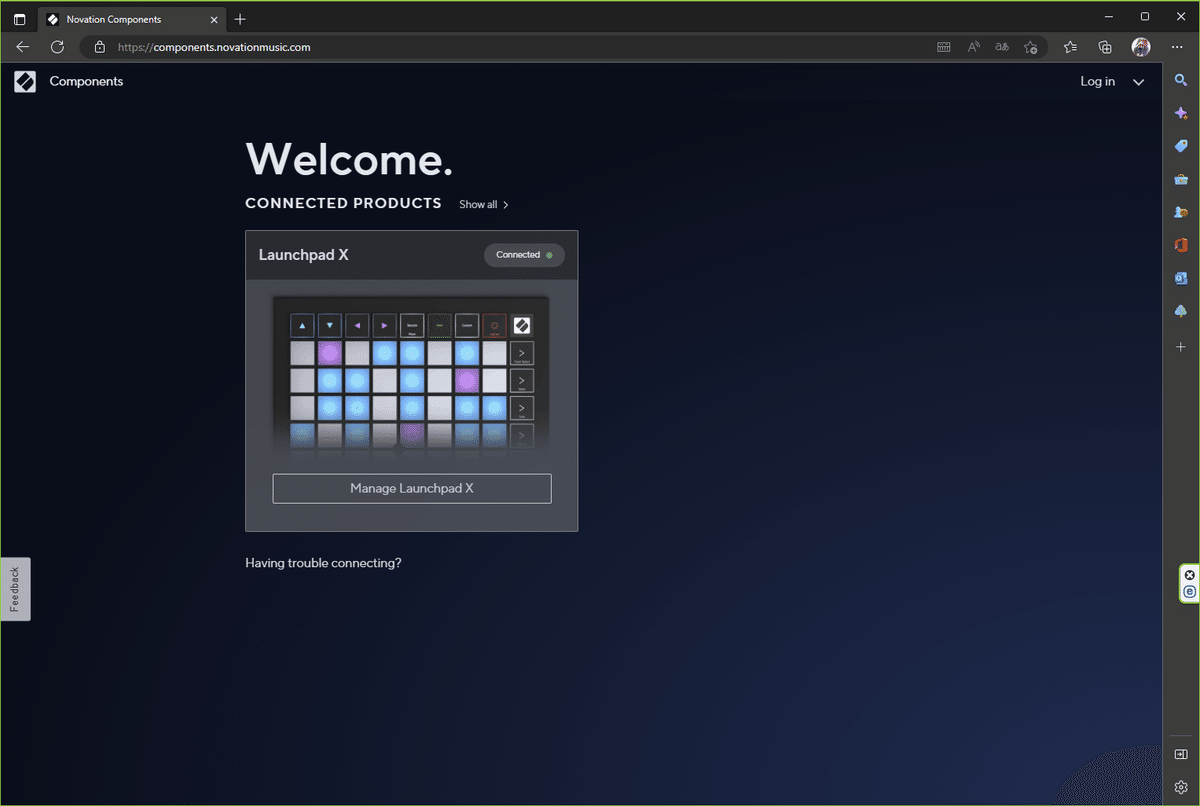Open Having trouble connecting? help link
Screen dimensions: 1200x806
point(323,563)
